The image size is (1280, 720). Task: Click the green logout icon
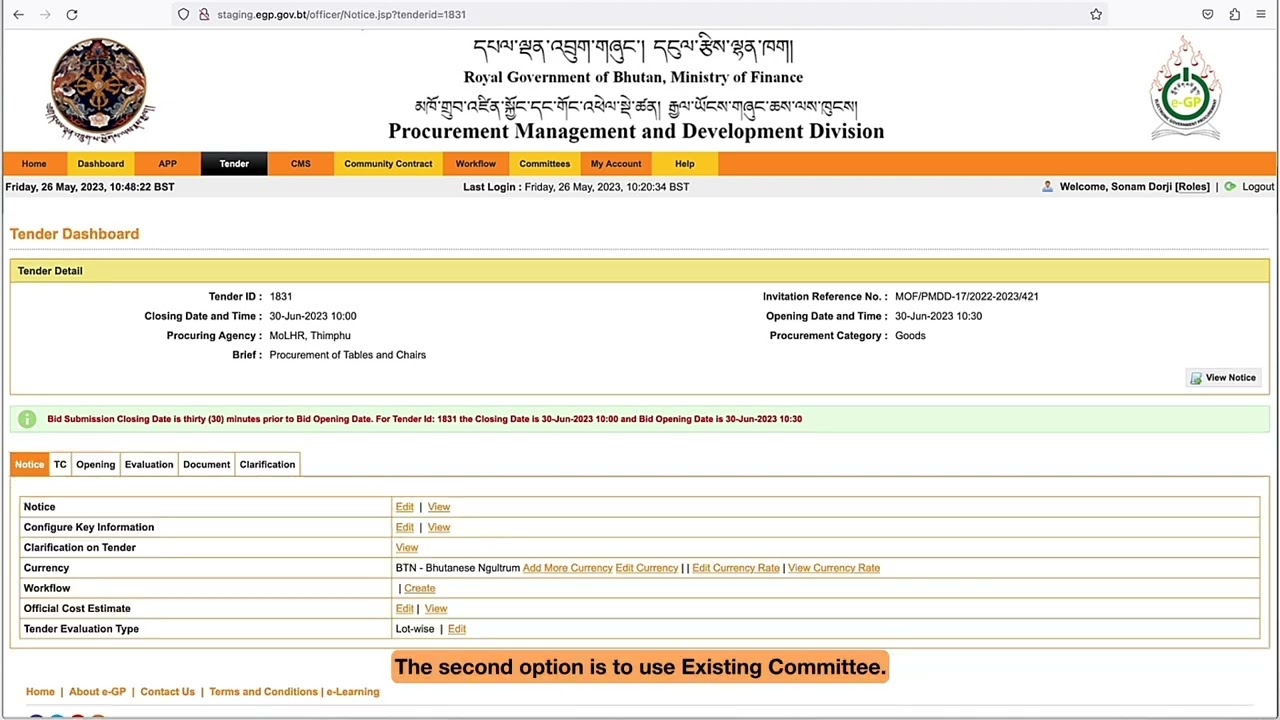[1230, 187]
